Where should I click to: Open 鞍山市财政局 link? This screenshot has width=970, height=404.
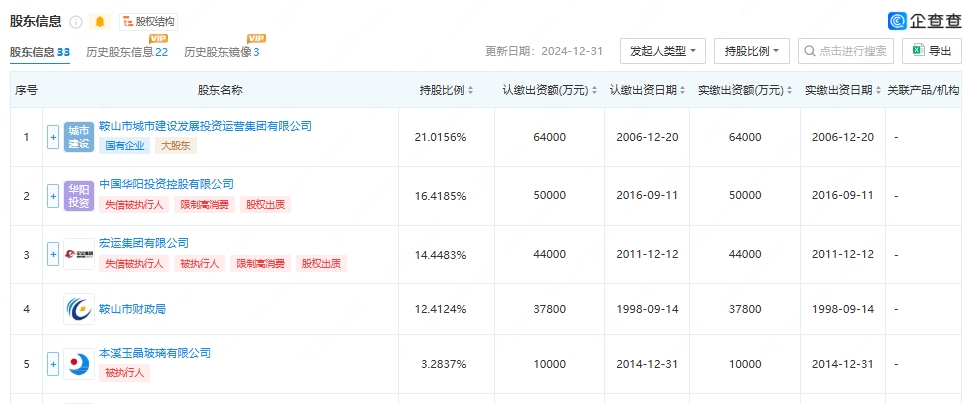(132, 309)
